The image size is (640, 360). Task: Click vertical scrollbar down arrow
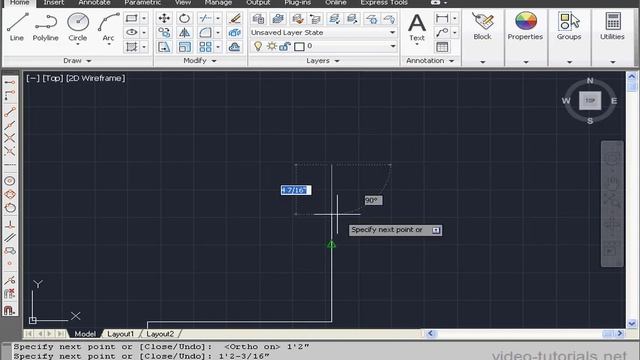click(x=632, y=324)
